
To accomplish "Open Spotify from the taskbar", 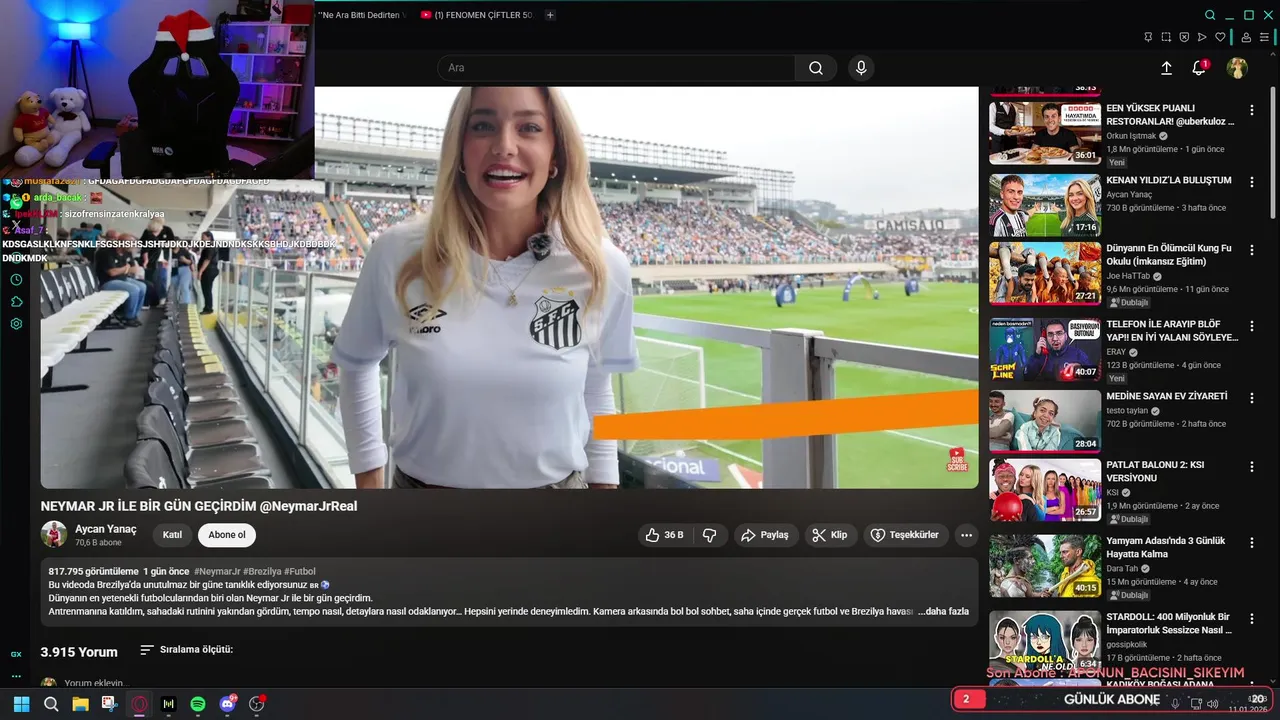I will click(x=198, y=704).
